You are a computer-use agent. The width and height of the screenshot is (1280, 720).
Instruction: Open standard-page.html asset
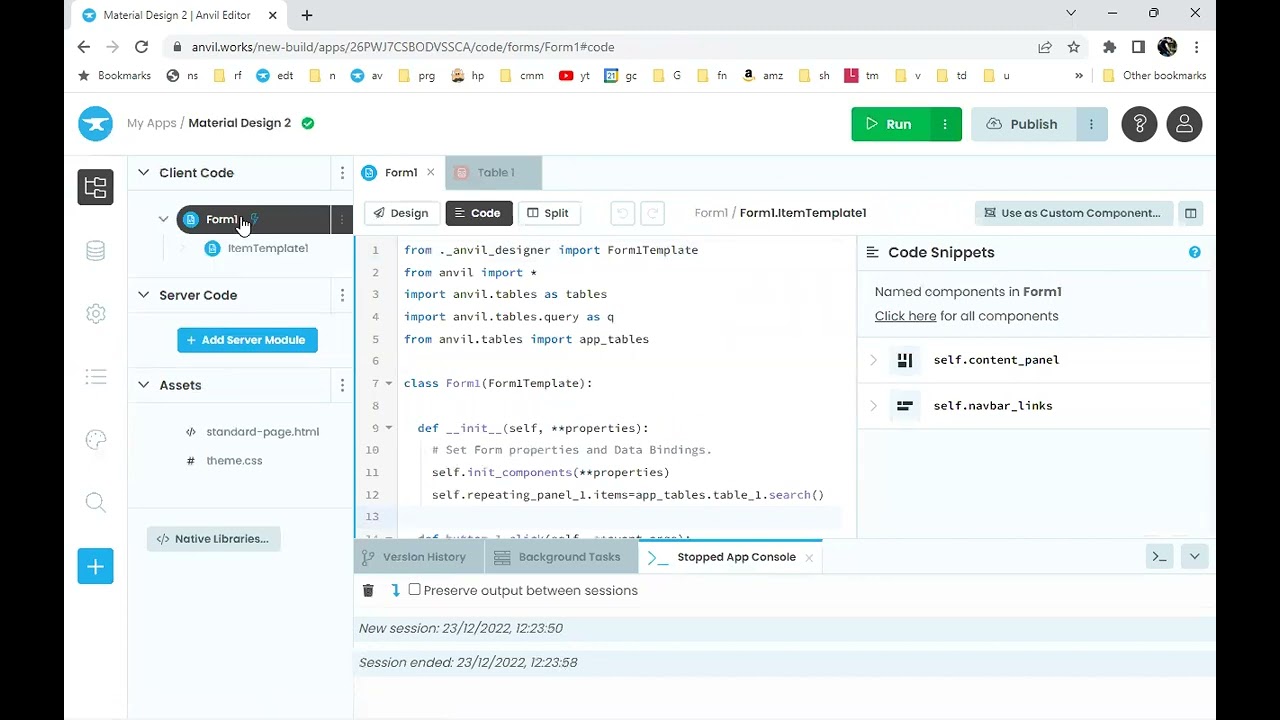pos(262,432)
